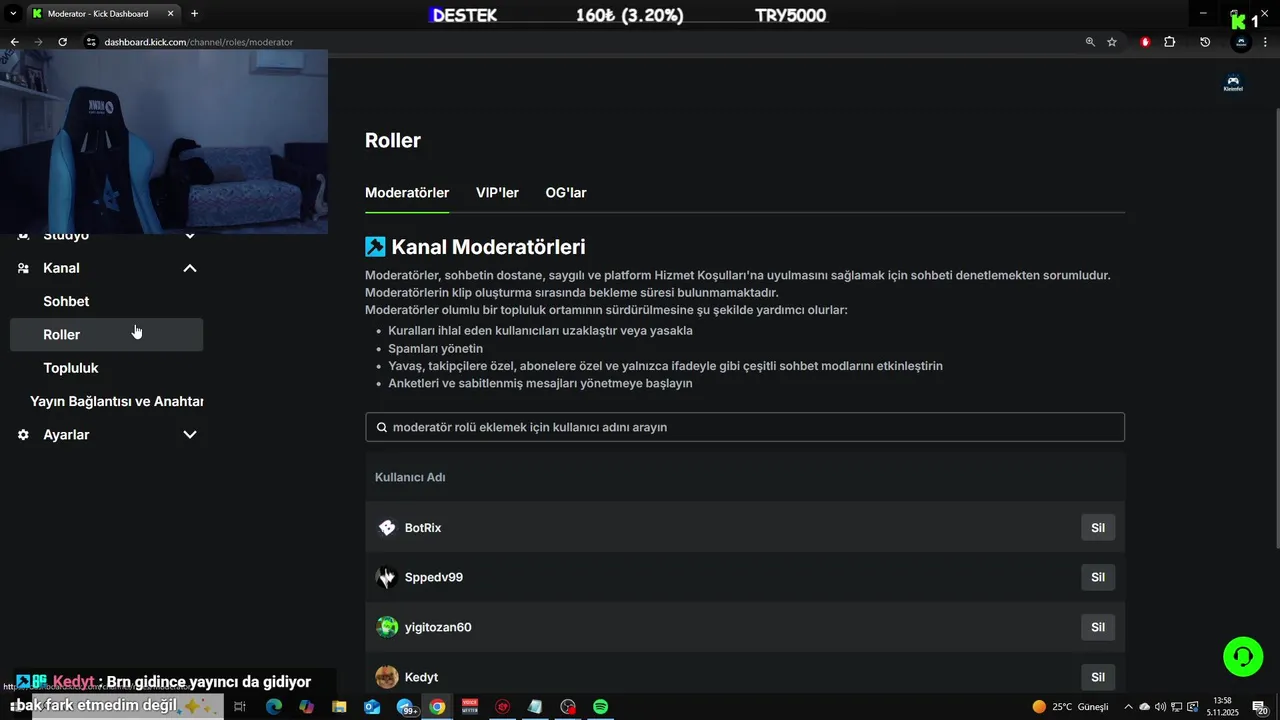
Task: Click the username yigitozan60
Action: click(x=438, y=627)
